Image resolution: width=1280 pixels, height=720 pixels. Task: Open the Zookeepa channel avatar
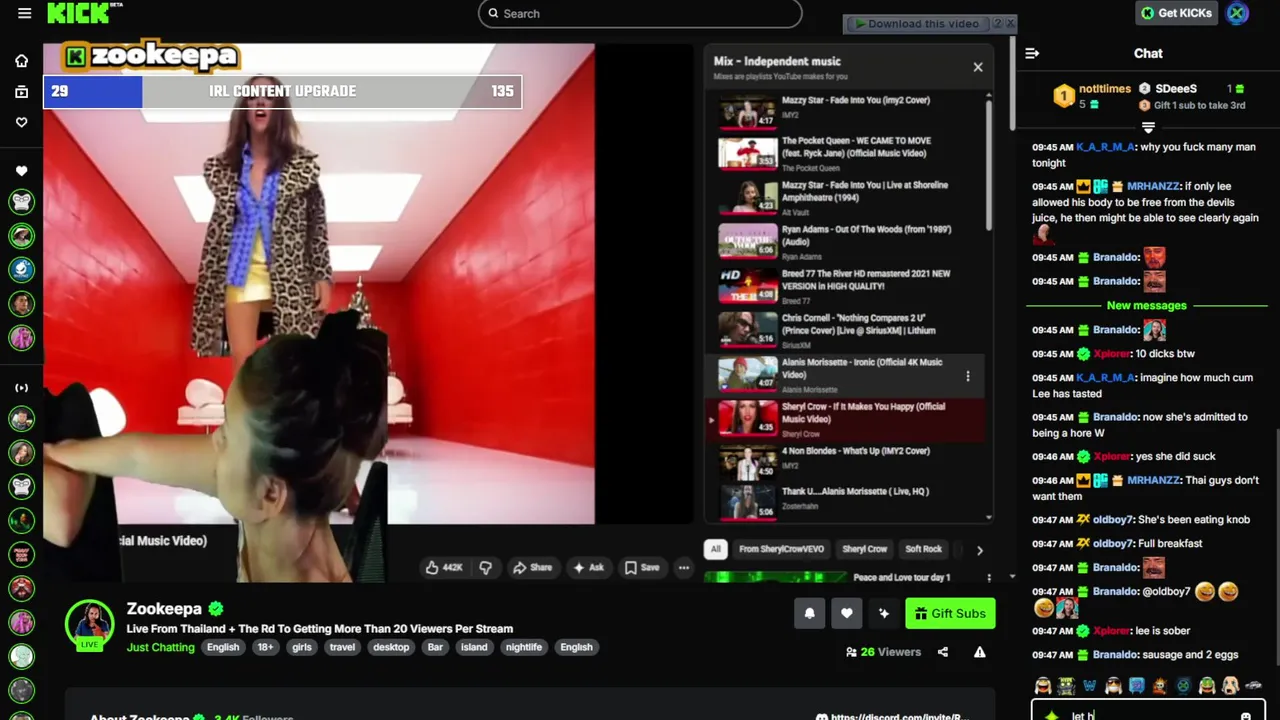coord(90,624)
